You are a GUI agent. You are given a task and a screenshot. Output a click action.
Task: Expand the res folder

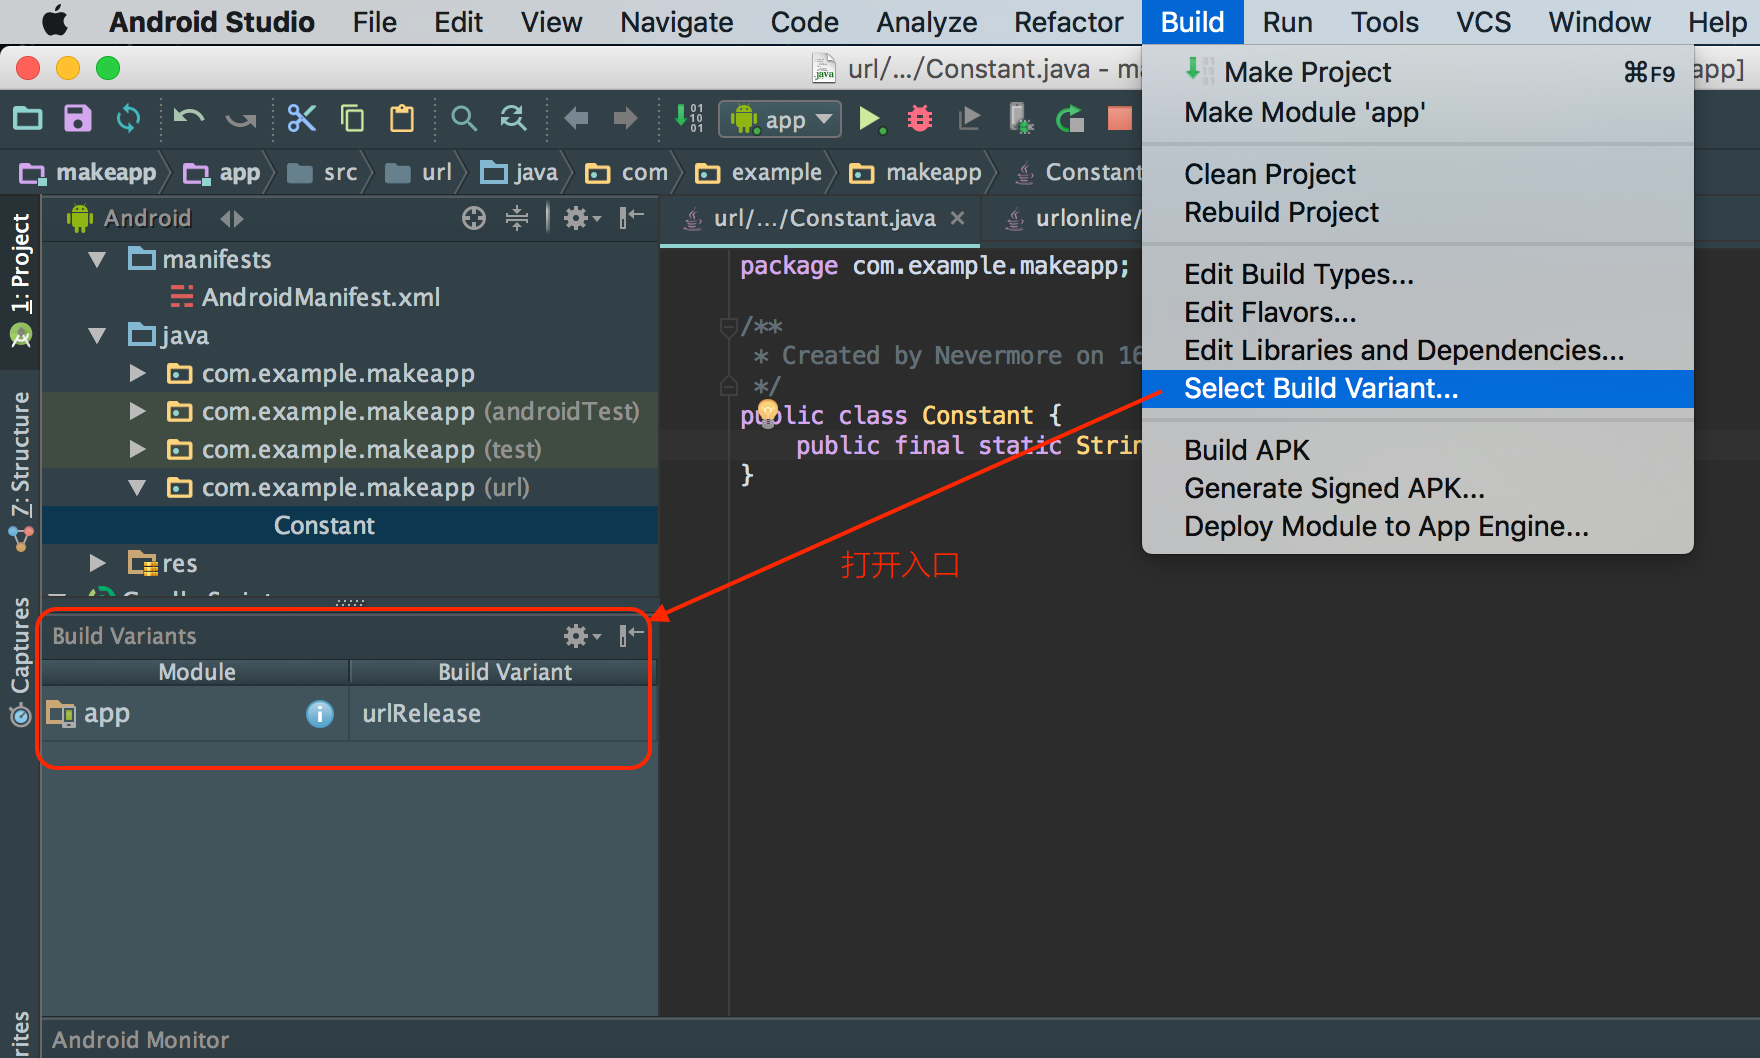tap(98, 564)
